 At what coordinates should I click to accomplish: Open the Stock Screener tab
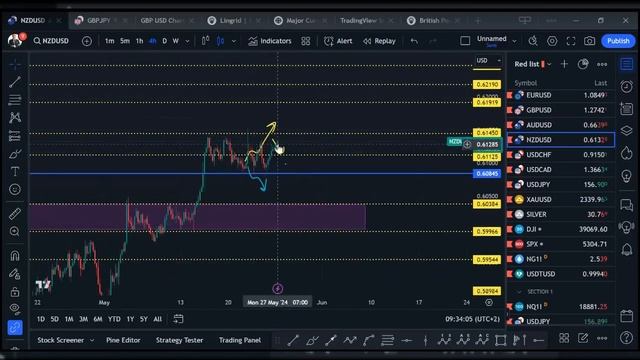tap(60, 340)
